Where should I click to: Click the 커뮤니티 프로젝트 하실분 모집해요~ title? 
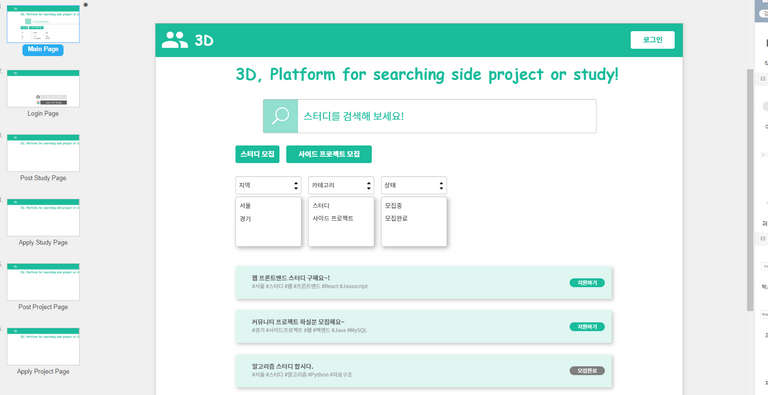coord(298,322)
